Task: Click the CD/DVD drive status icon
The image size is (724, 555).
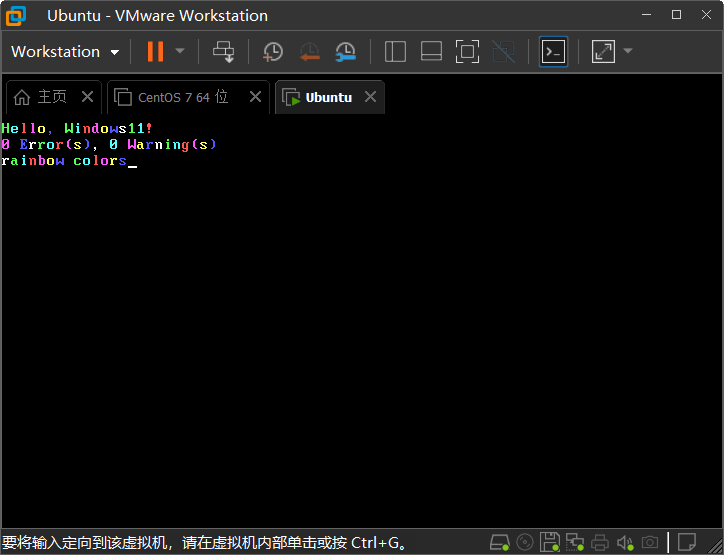Action: click(525, 542)
